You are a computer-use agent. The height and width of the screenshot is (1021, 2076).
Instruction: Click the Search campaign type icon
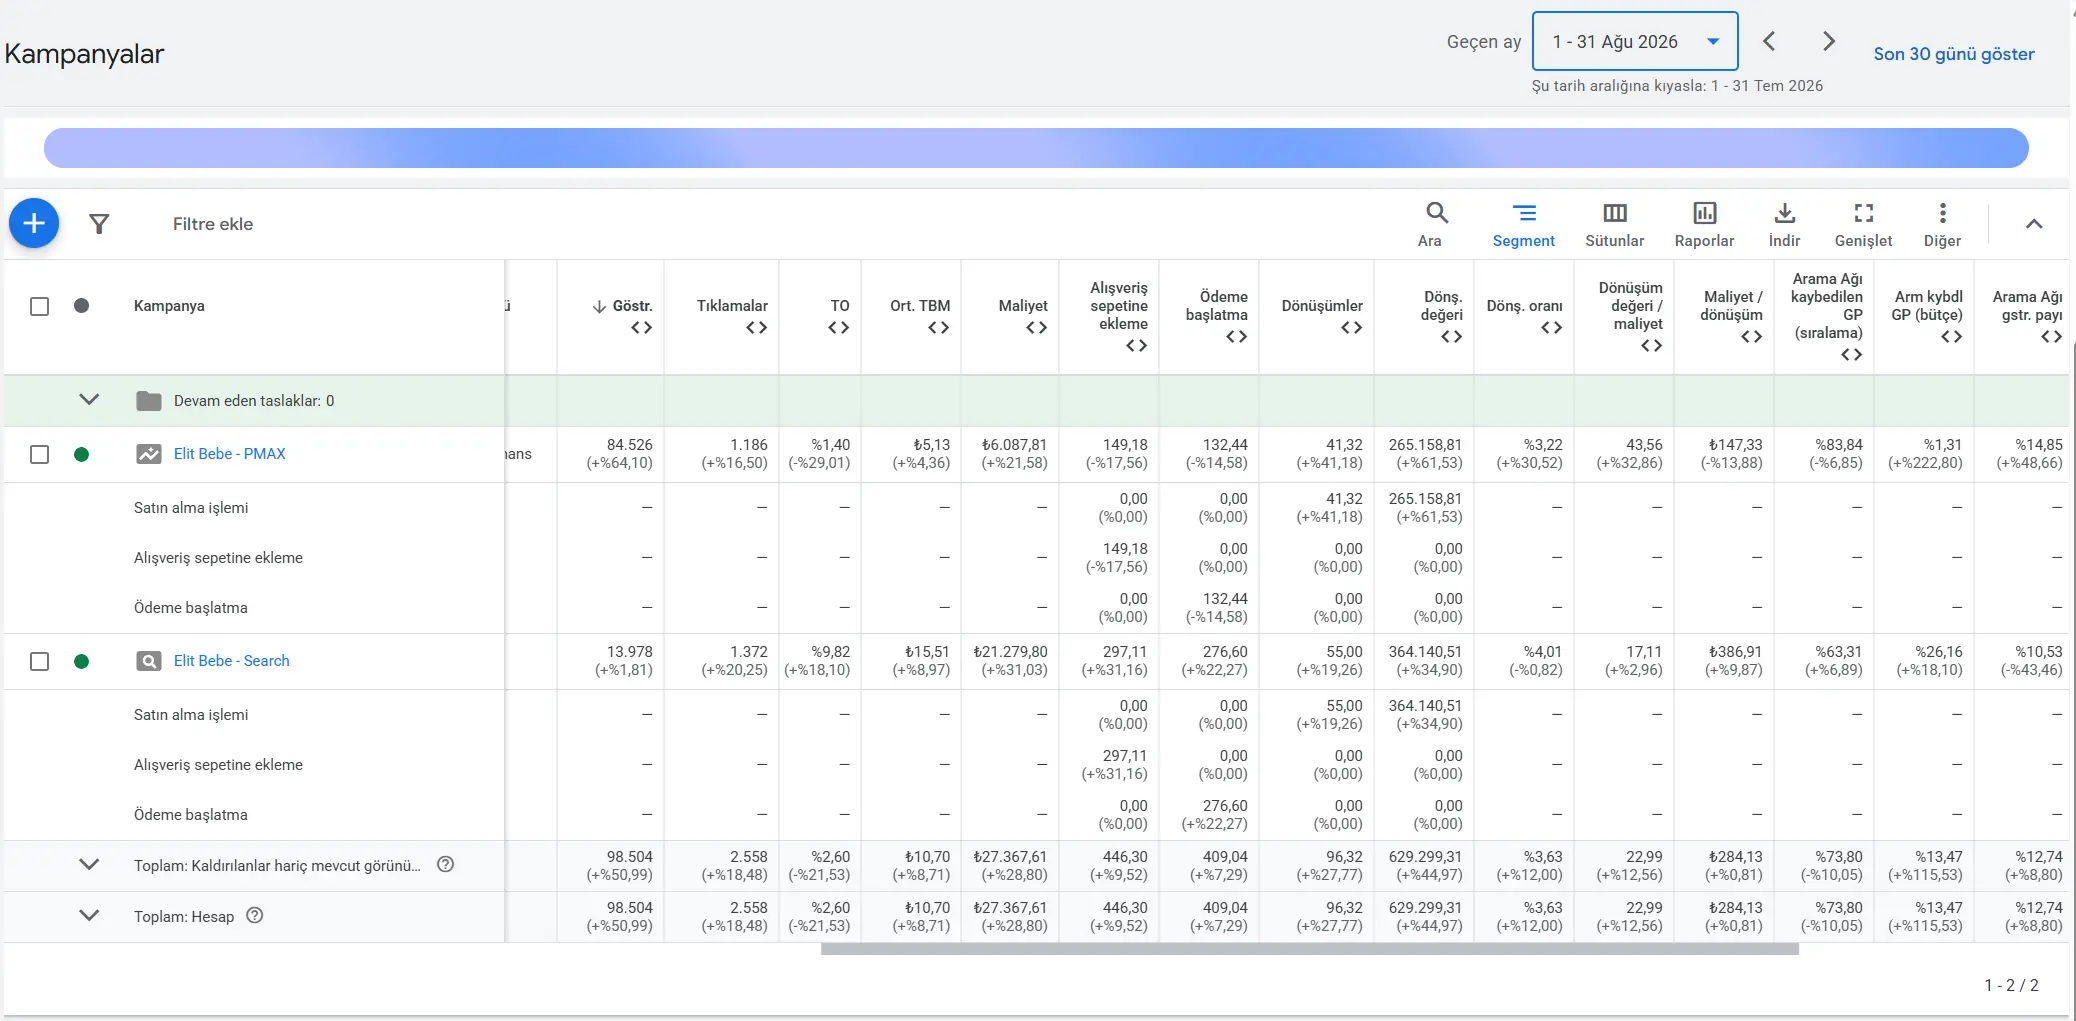coord(149,661)
